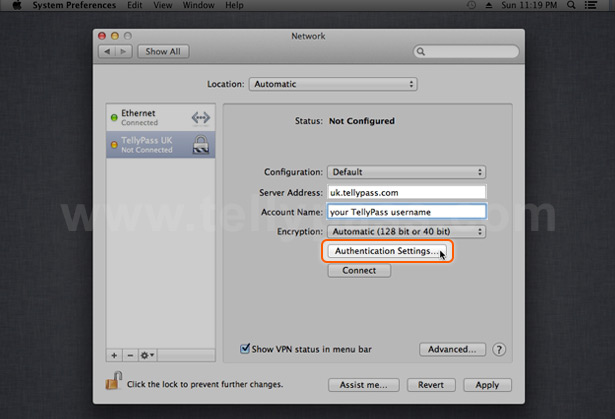
Task: Click the Server Address field
Action: coord(407,192)
